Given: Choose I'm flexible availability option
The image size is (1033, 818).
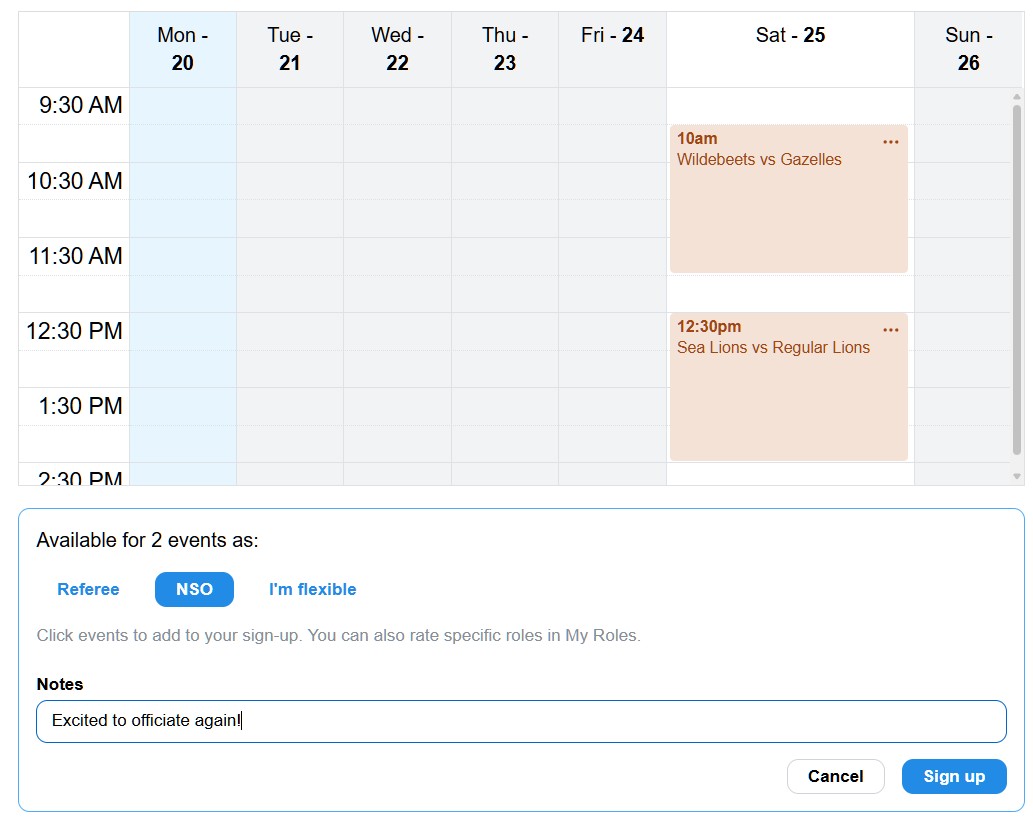Looking at the screenshot, I should tap(312, 589).
